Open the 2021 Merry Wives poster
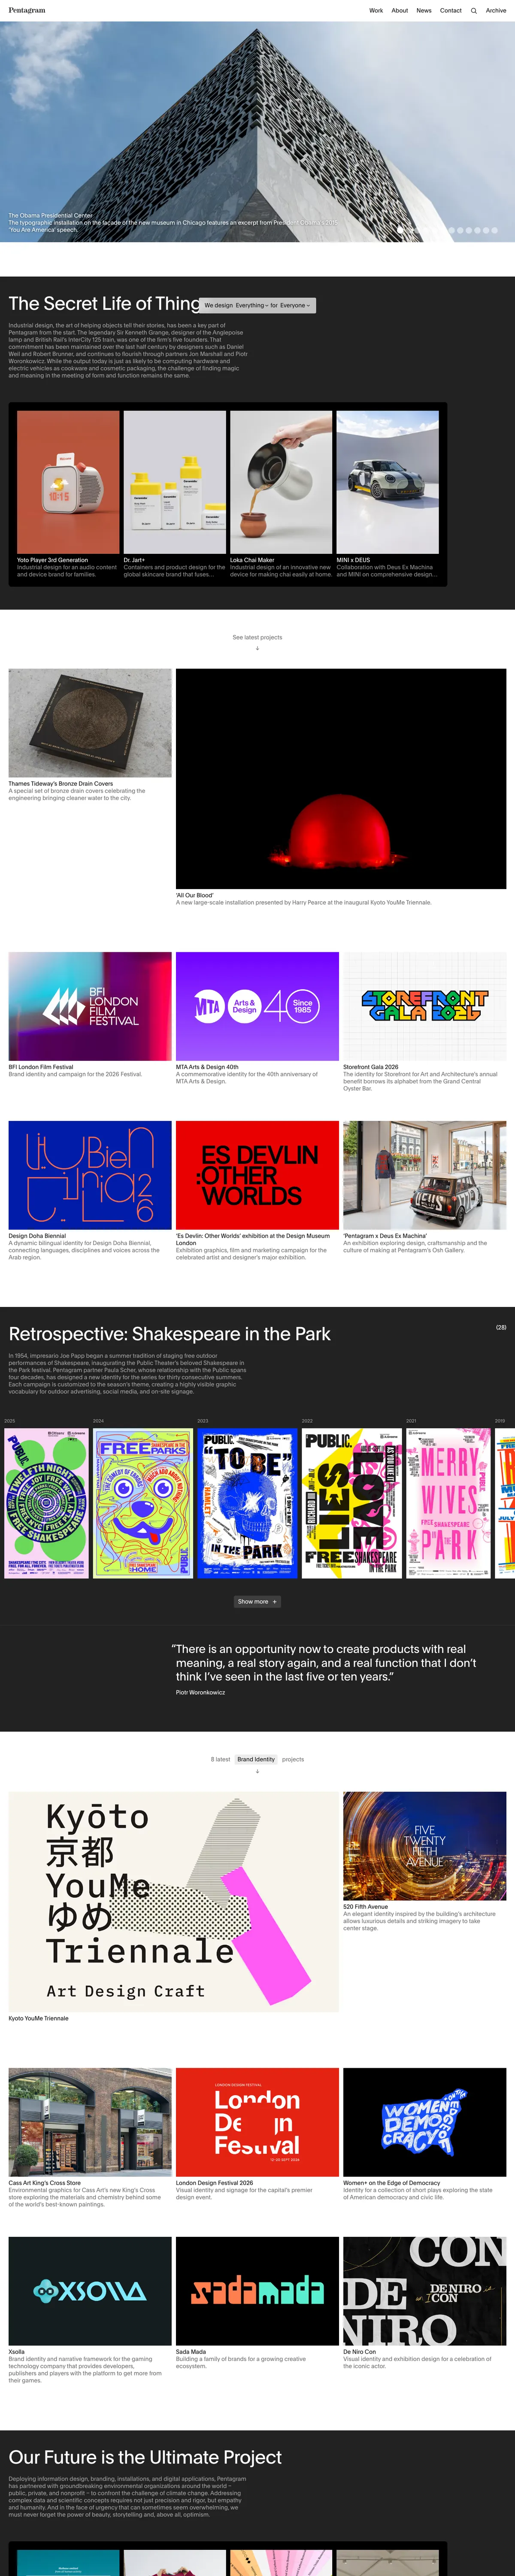 click(x=448, y=1503)
